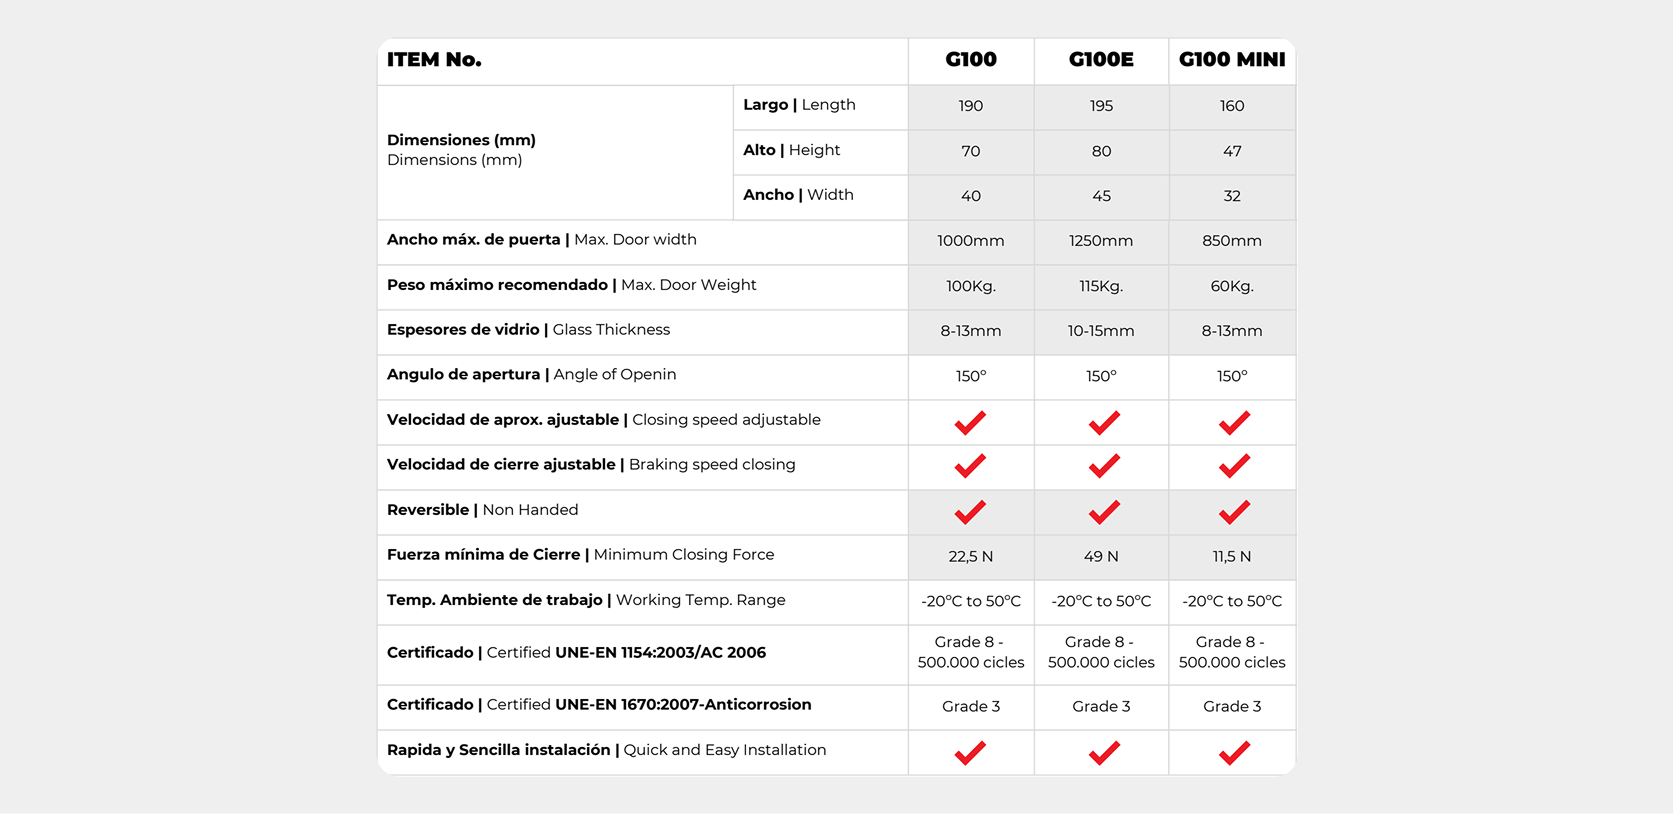This screenshot has width=1674, height=814.
Task: Click the Largo | Length row label
Action: (x=799, y=105)
